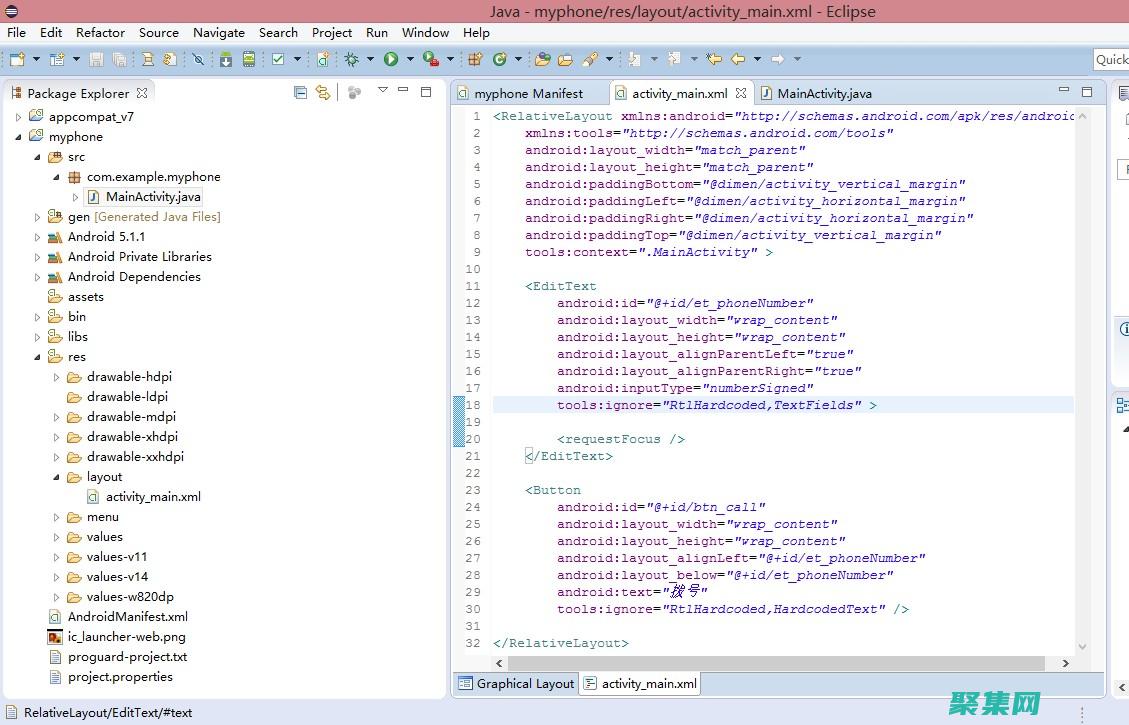Open the Refactor menu
Viewport: 1129px width, 725px height.
point(101,32)
